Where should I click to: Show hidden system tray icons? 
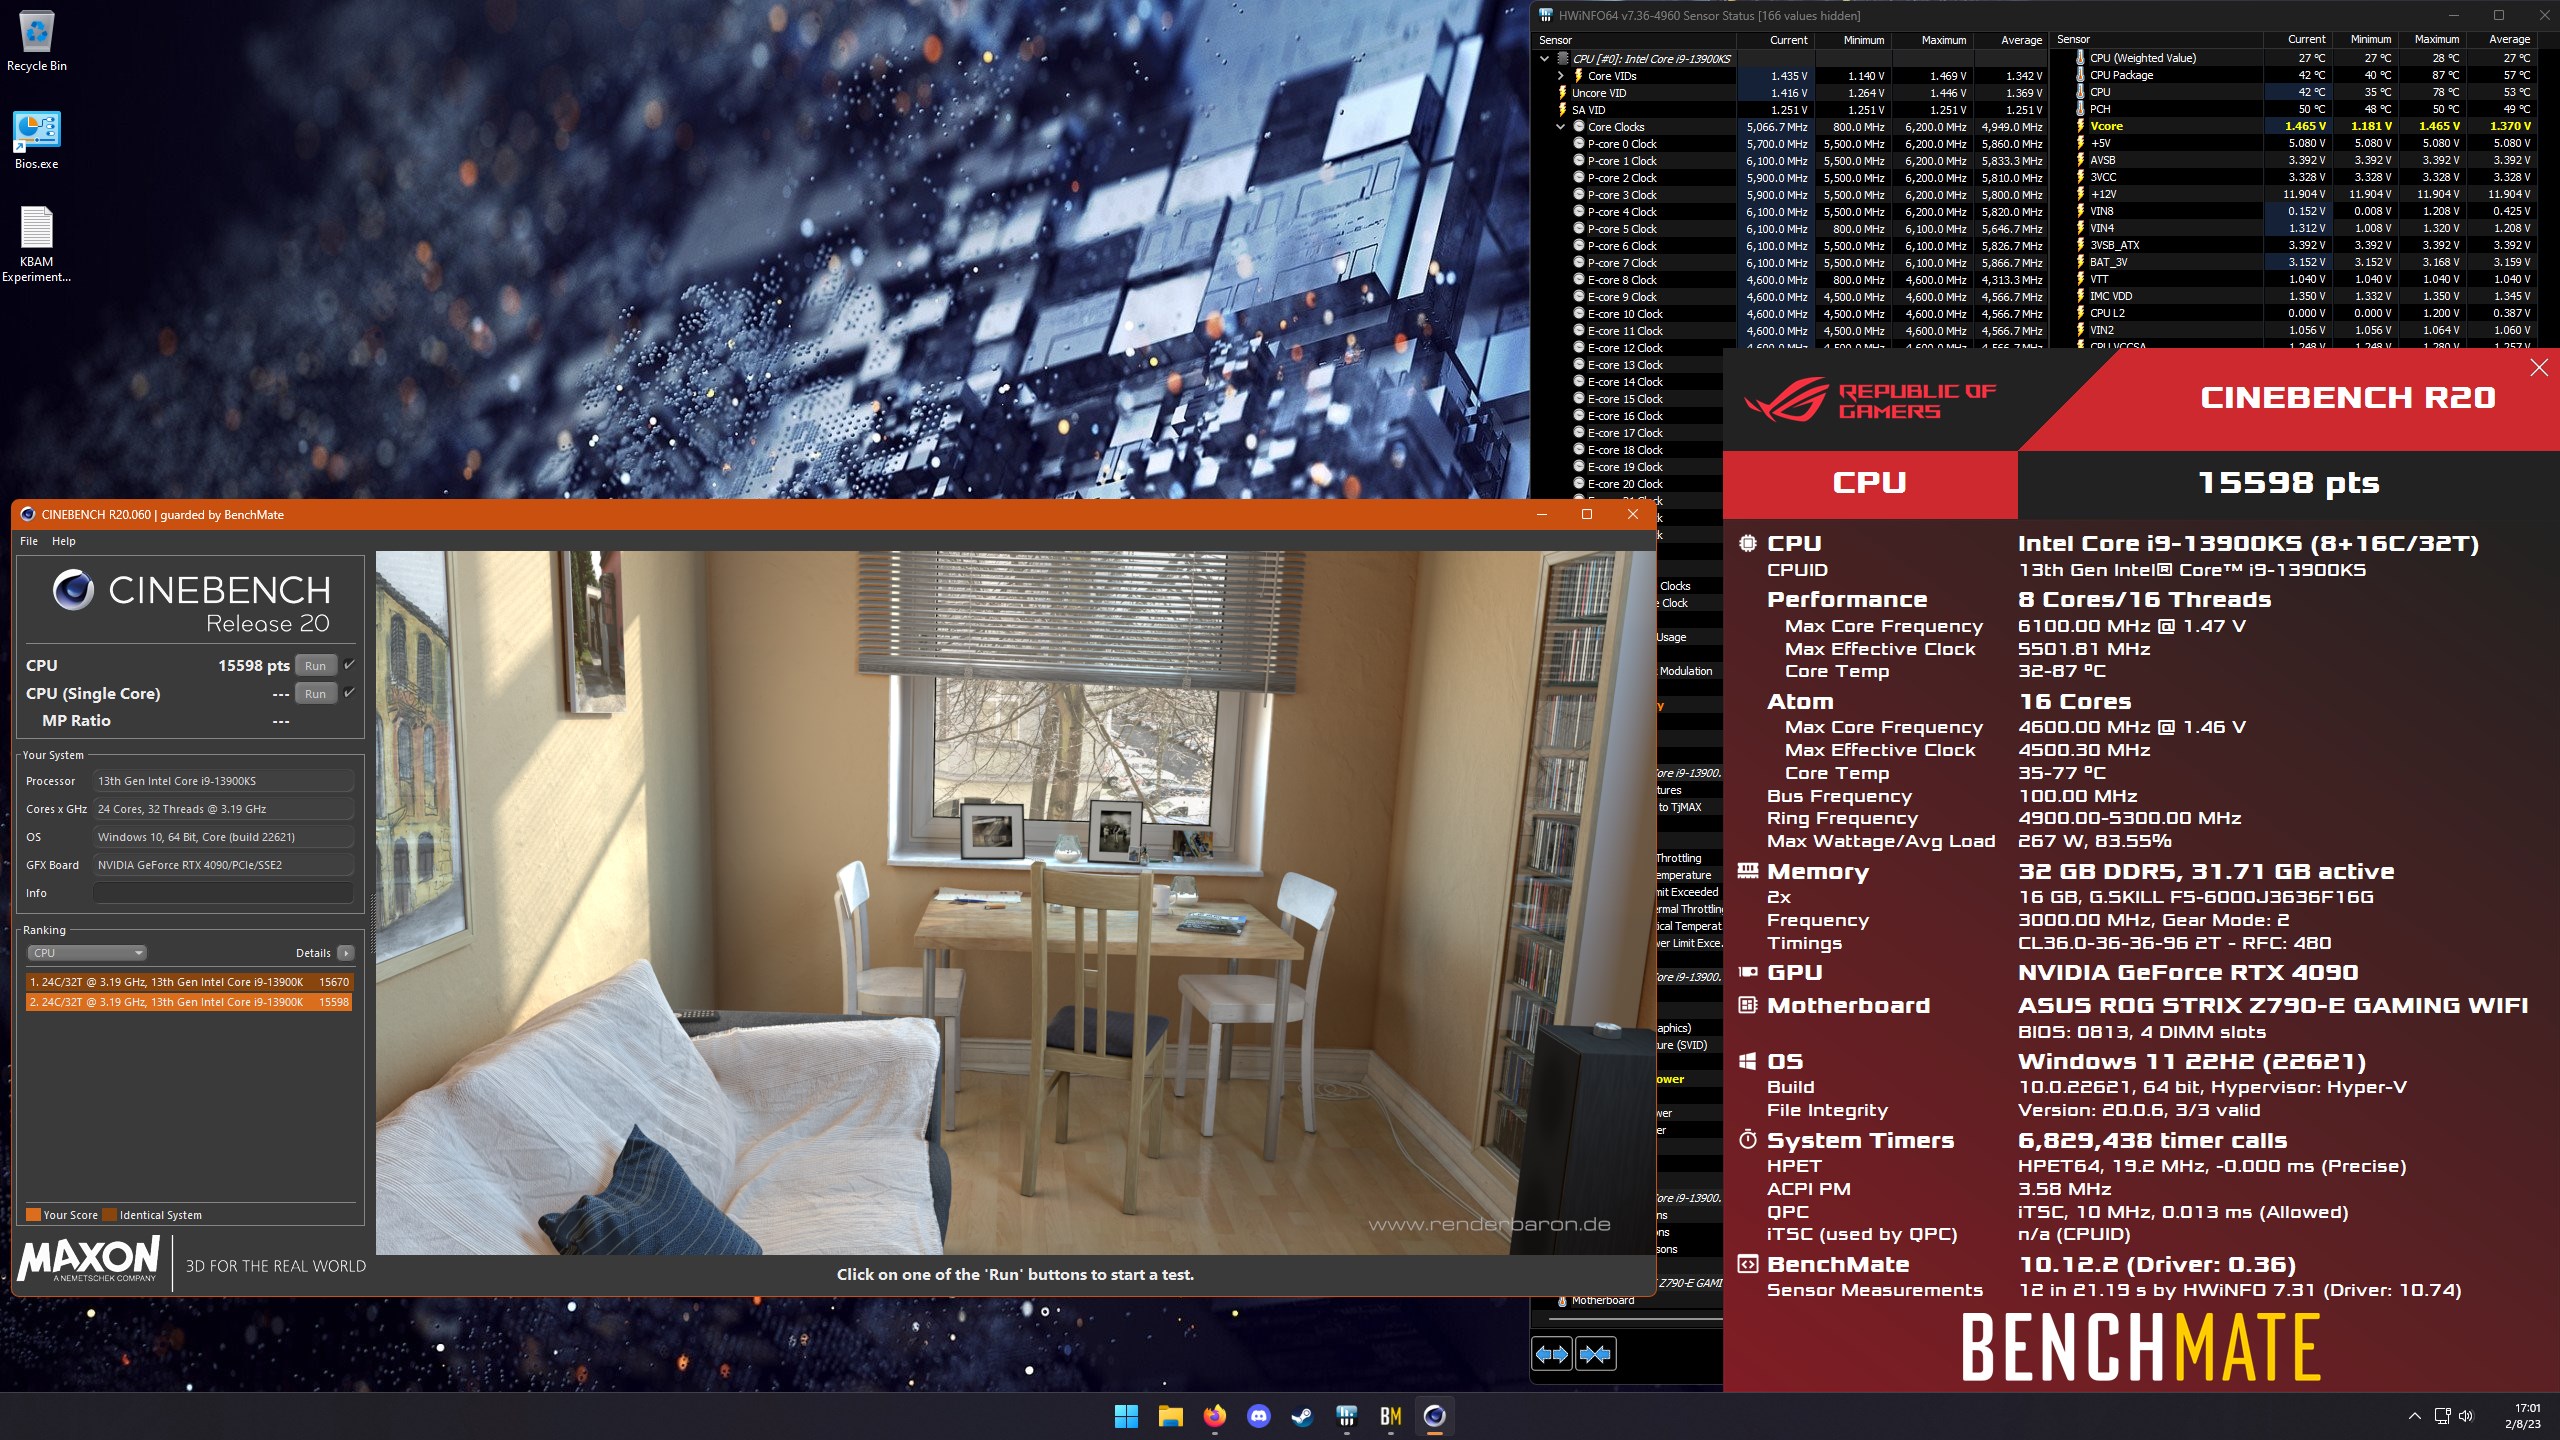(x=2414, y=1416)
